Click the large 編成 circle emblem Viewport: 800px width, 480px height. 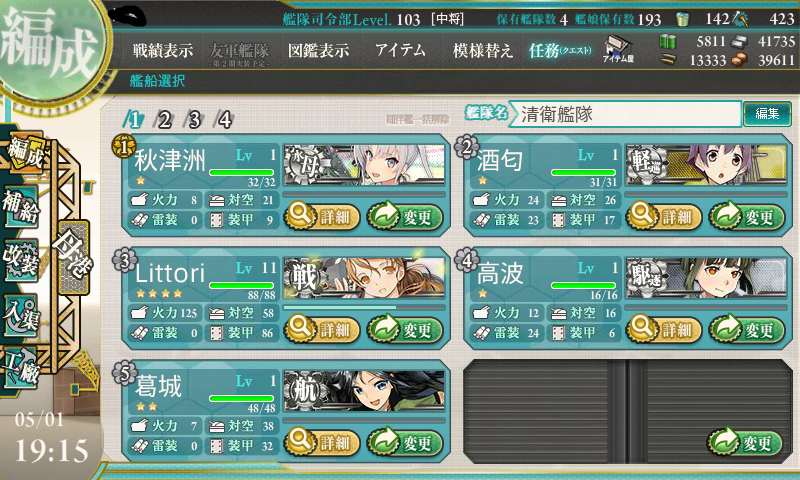(51, 48)
